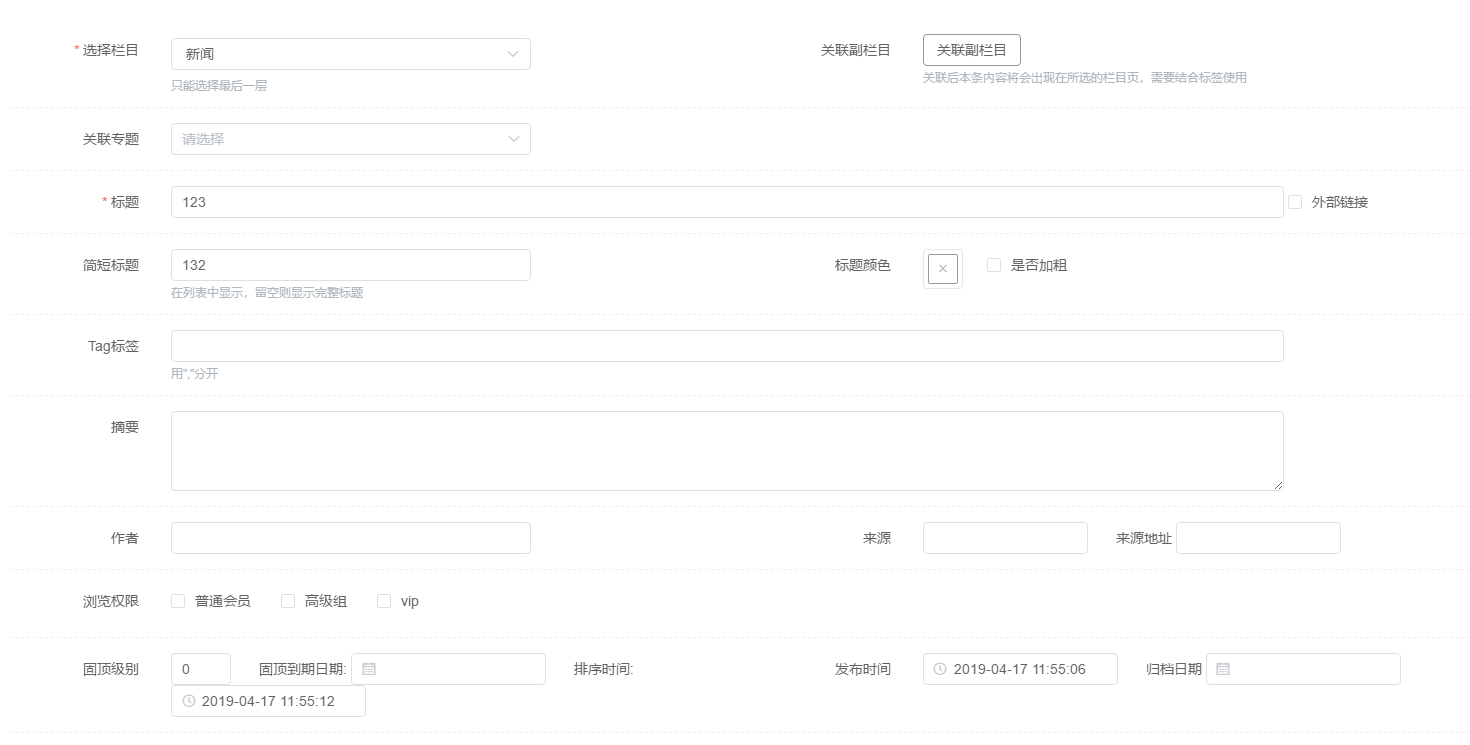Click the 来源 input field
The image size is (1470, 745).
coord(1005,538)
